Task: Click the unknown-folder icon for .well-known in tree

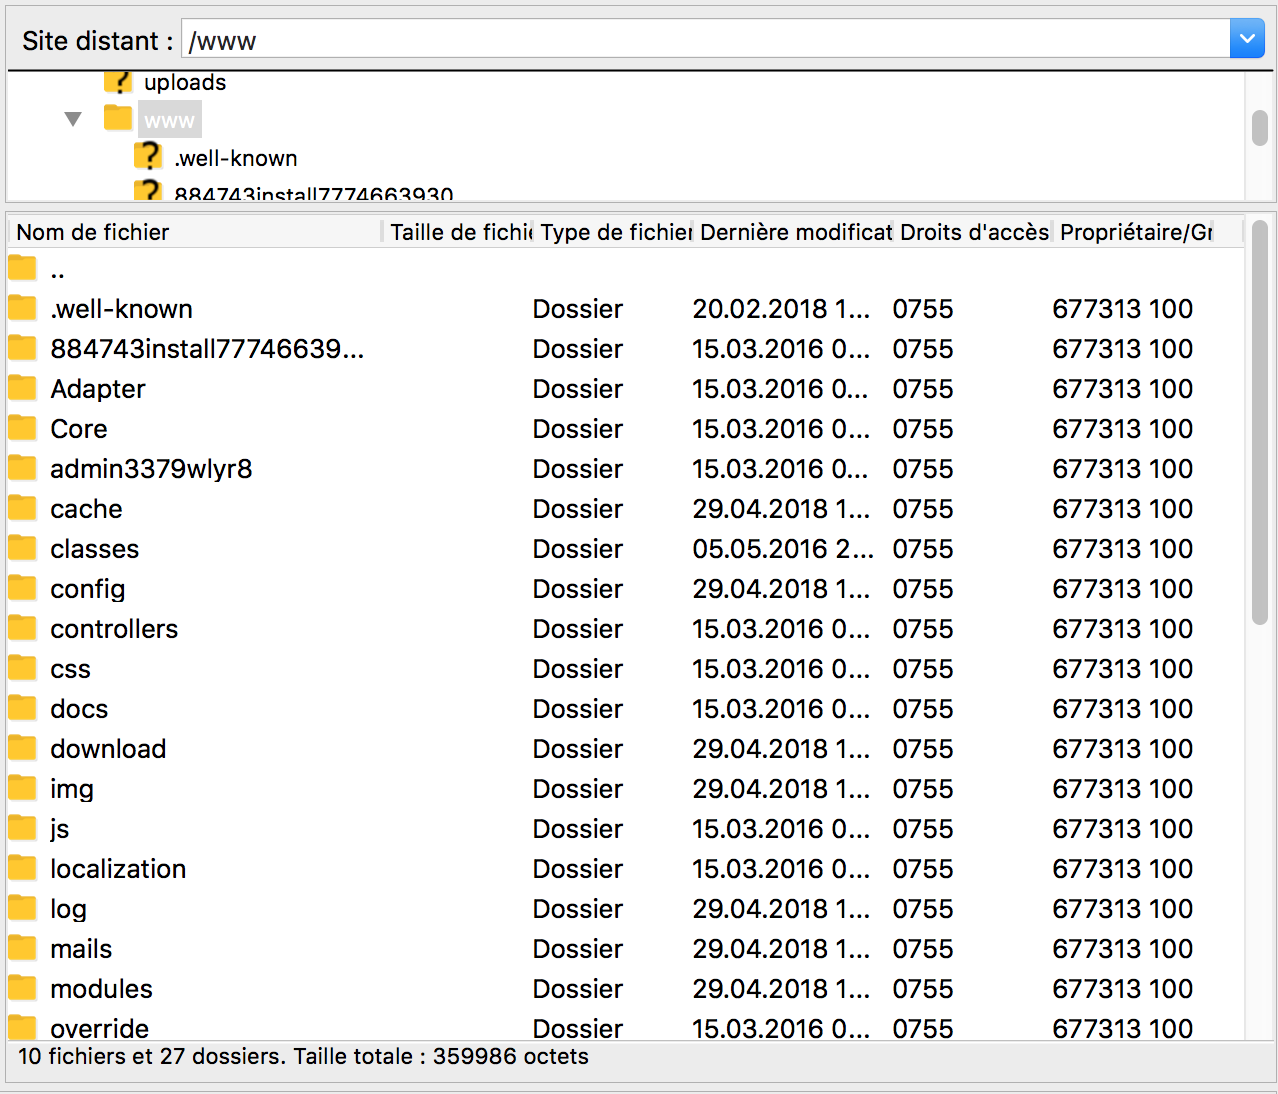Action: click(148, 157)
